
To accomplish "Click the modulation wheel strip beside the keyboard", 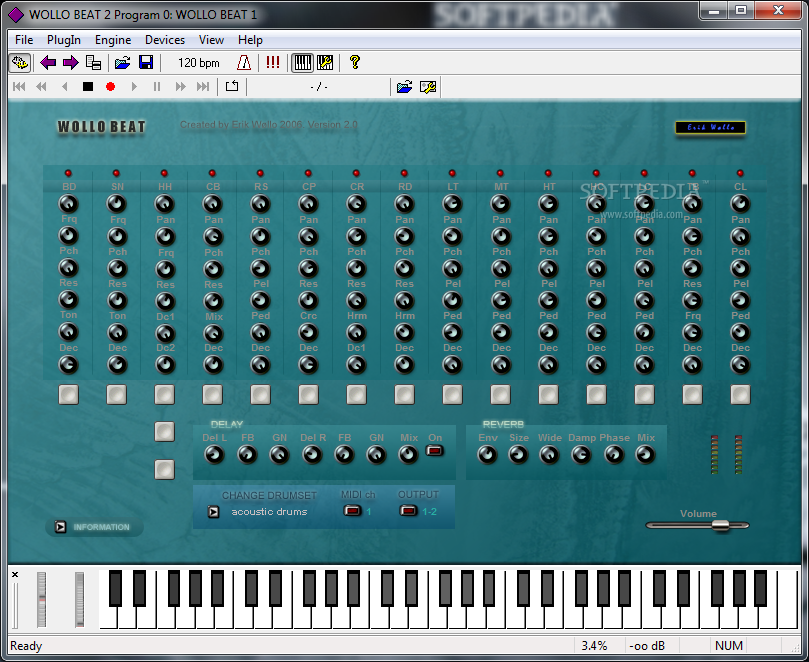I will point(79,599).
